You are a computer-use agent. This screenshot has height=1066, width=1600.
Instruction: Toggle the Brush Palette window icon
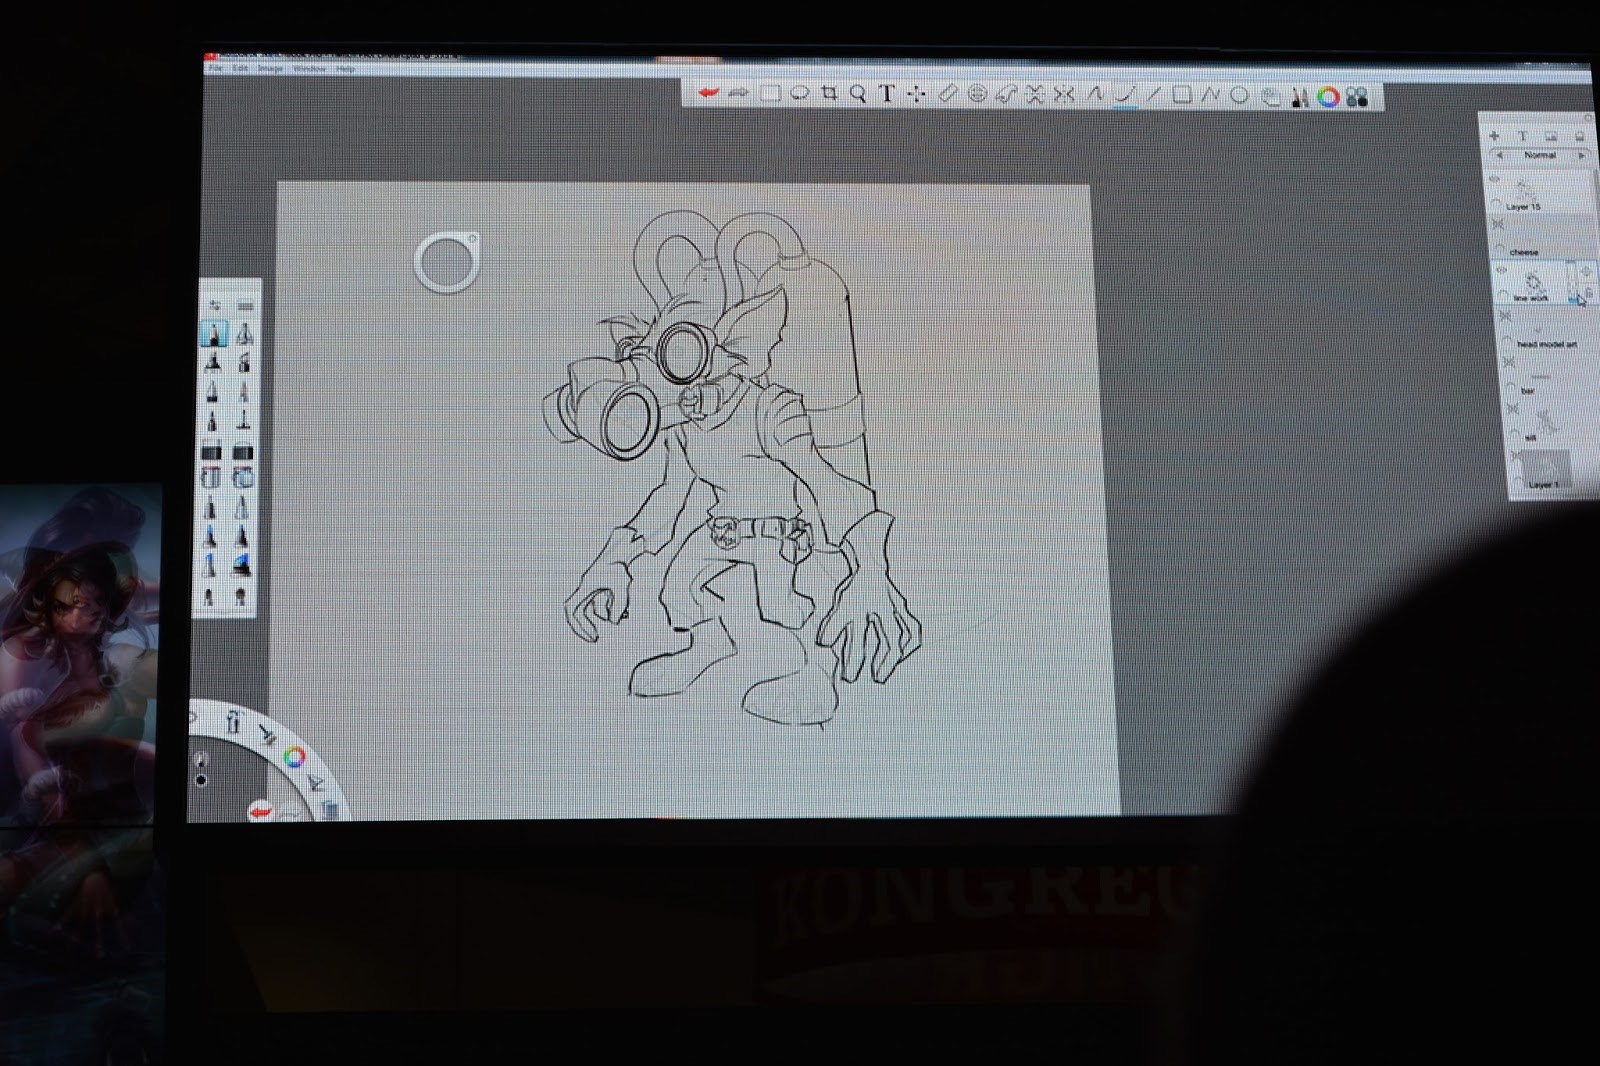click(x=1300, y=97)
